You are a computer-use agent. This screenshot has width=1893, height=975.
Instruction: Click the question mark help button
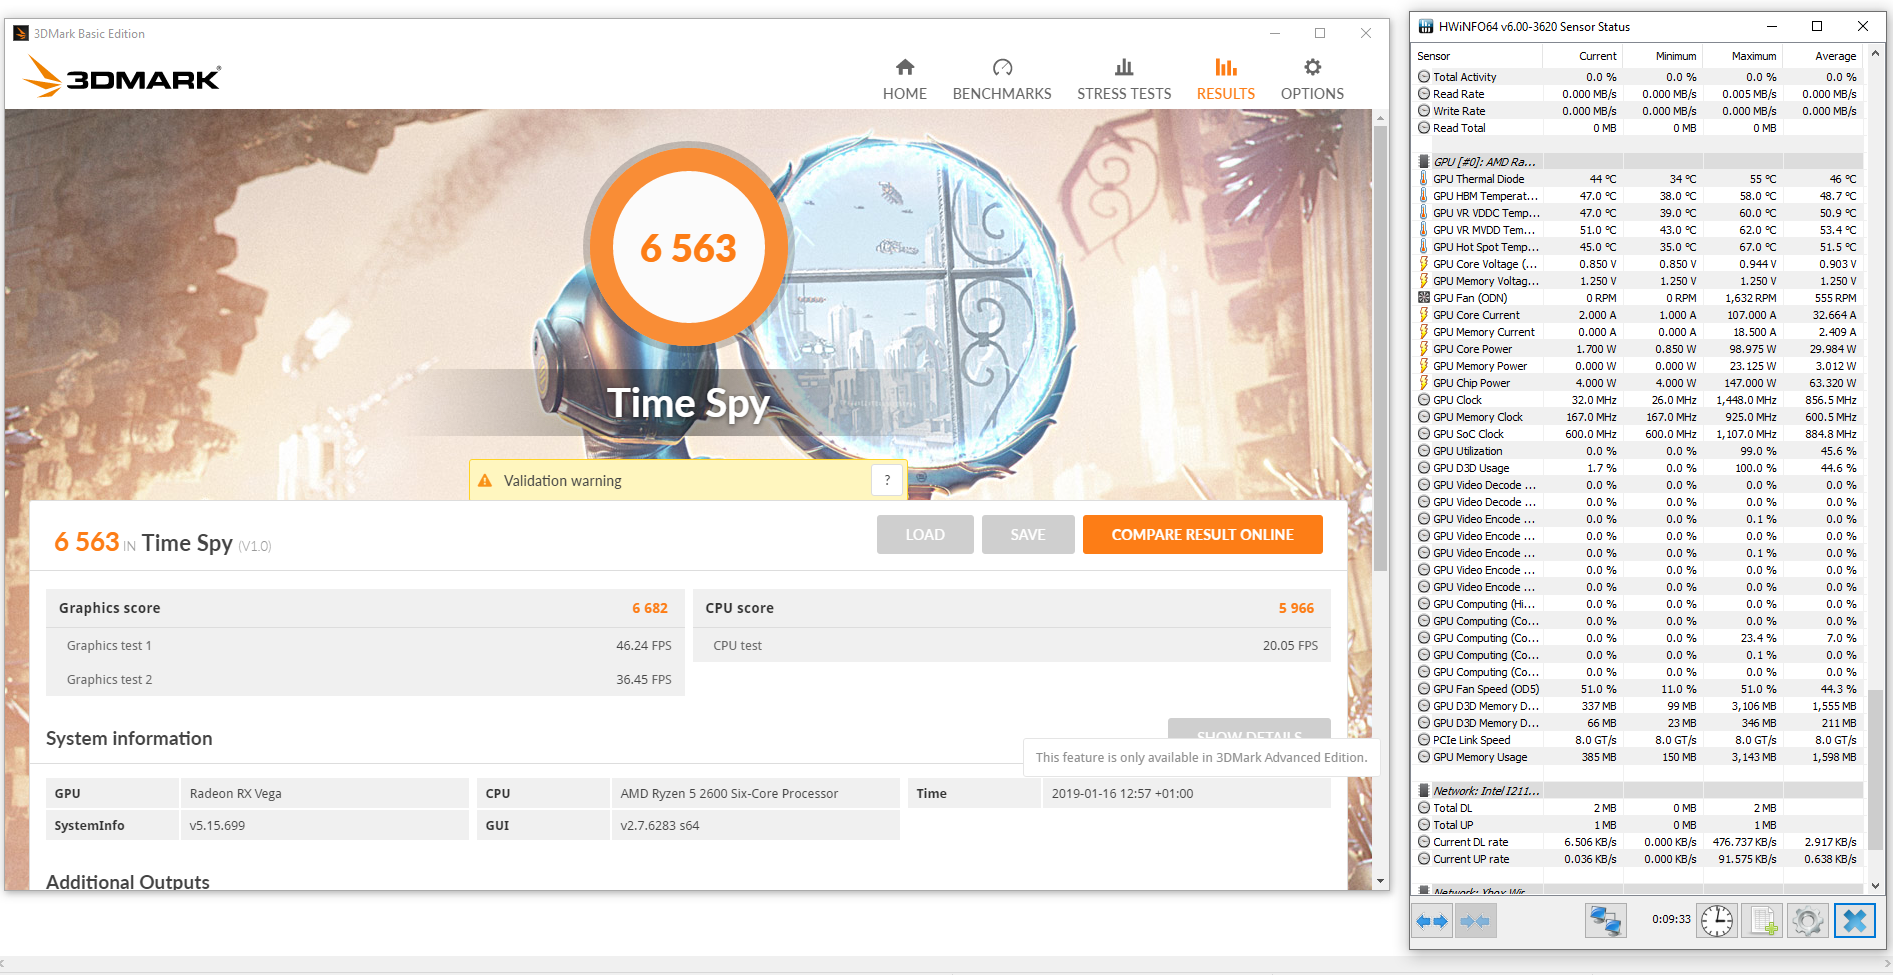(x=887, y=480)
